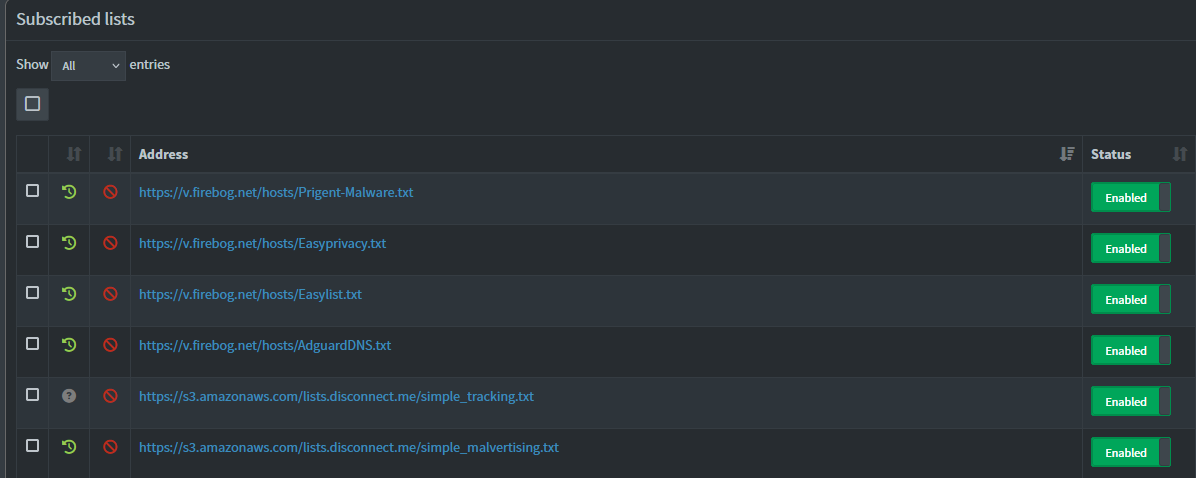Screen dimensions: 1196x478
Task: Click the green history icon for Easylist row
Action: point(69,294)
